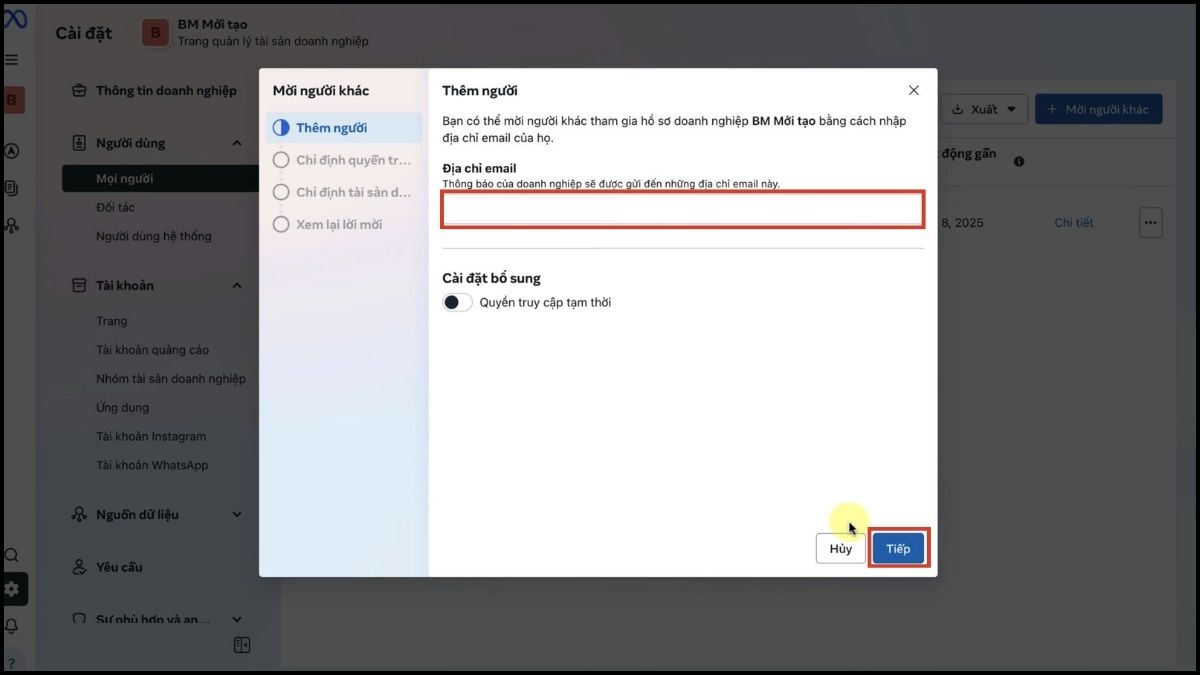The height and width of the screenshot is (675, 1200).
Task: Click the Hủy button
Action: [x=841, y=549]
